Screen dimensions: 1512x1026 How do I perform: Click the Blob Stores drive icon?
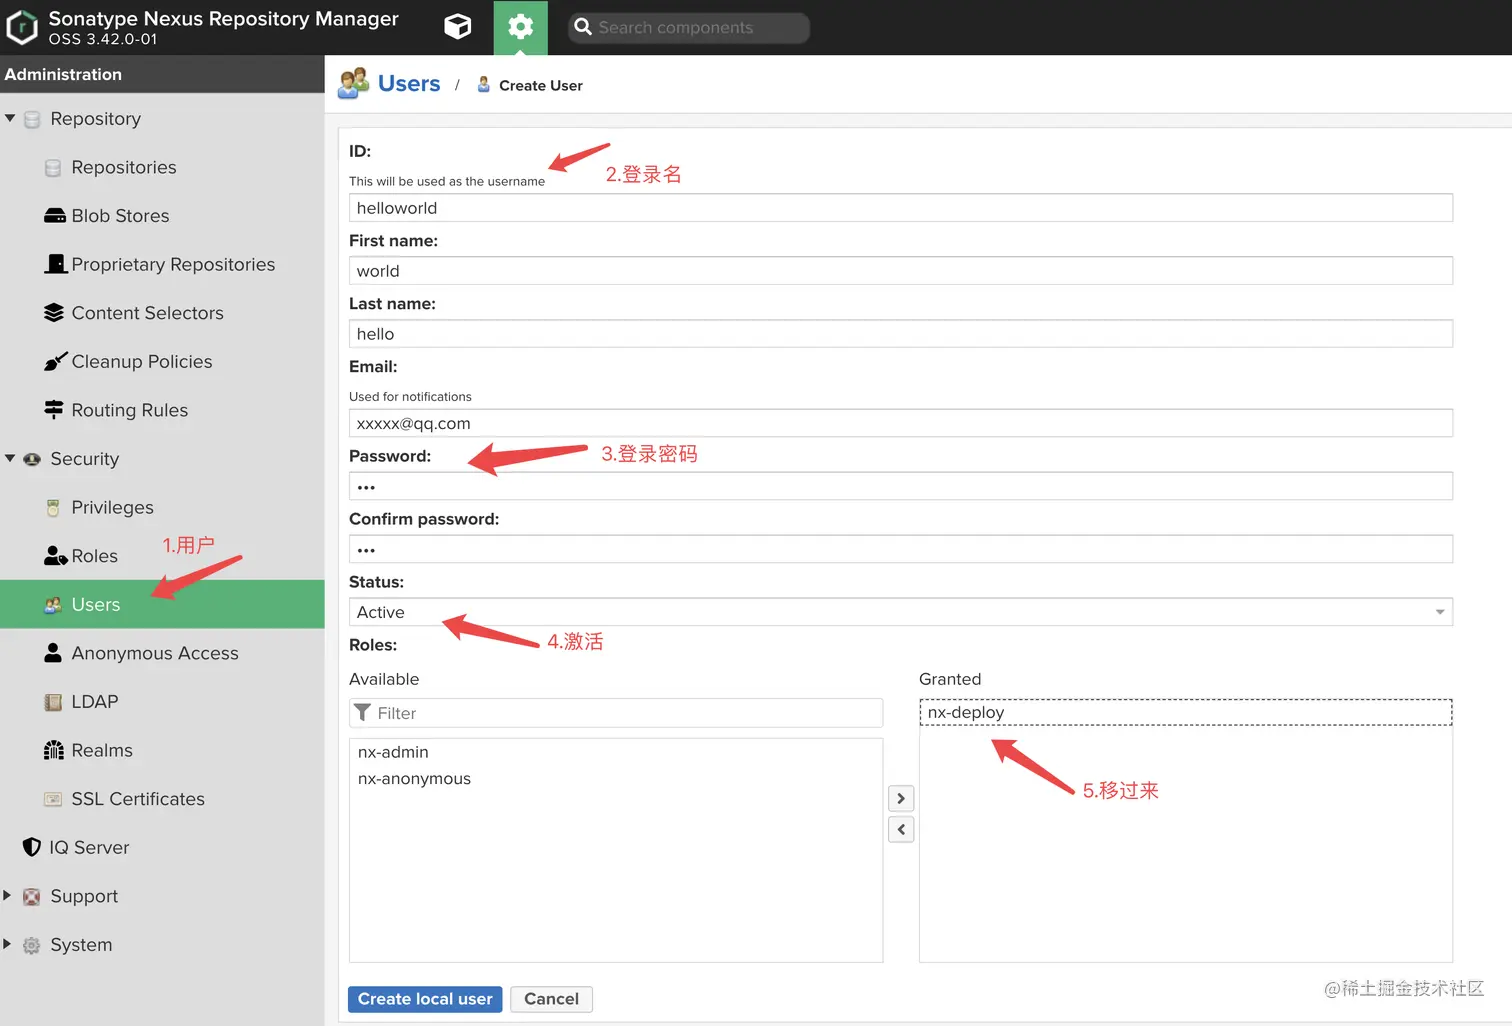point(55,216)
